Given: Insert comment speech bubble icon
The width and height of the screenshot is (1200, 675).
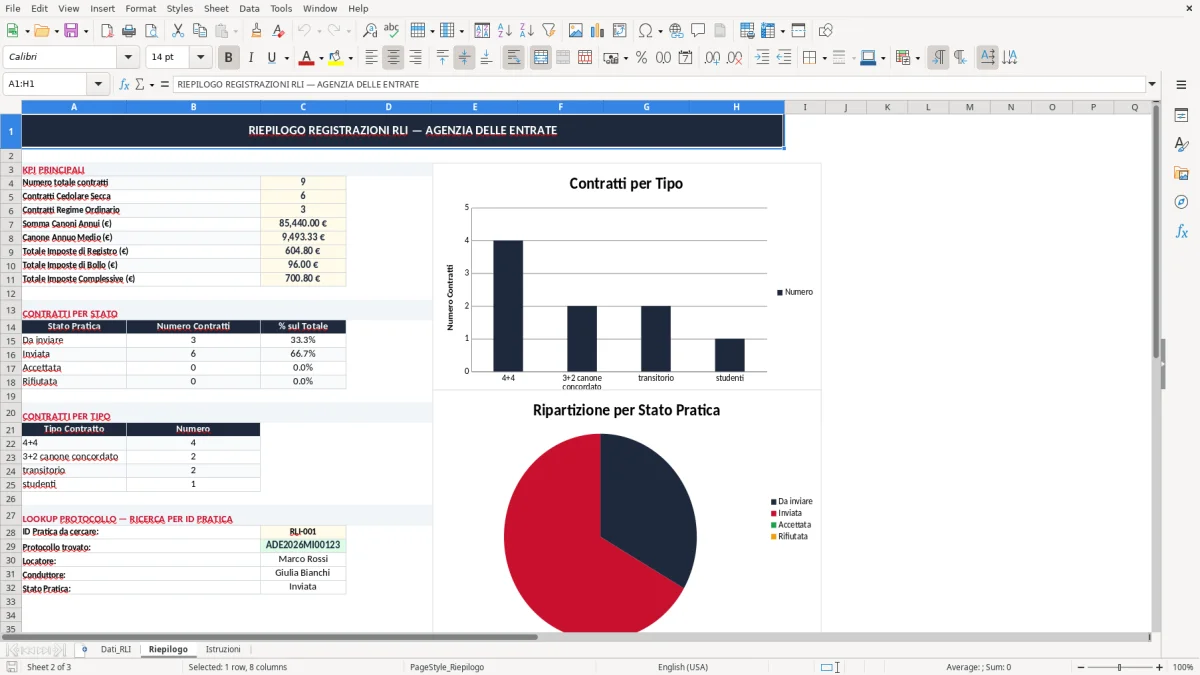Looking at the screenshot, I should [x=698, y=31].
